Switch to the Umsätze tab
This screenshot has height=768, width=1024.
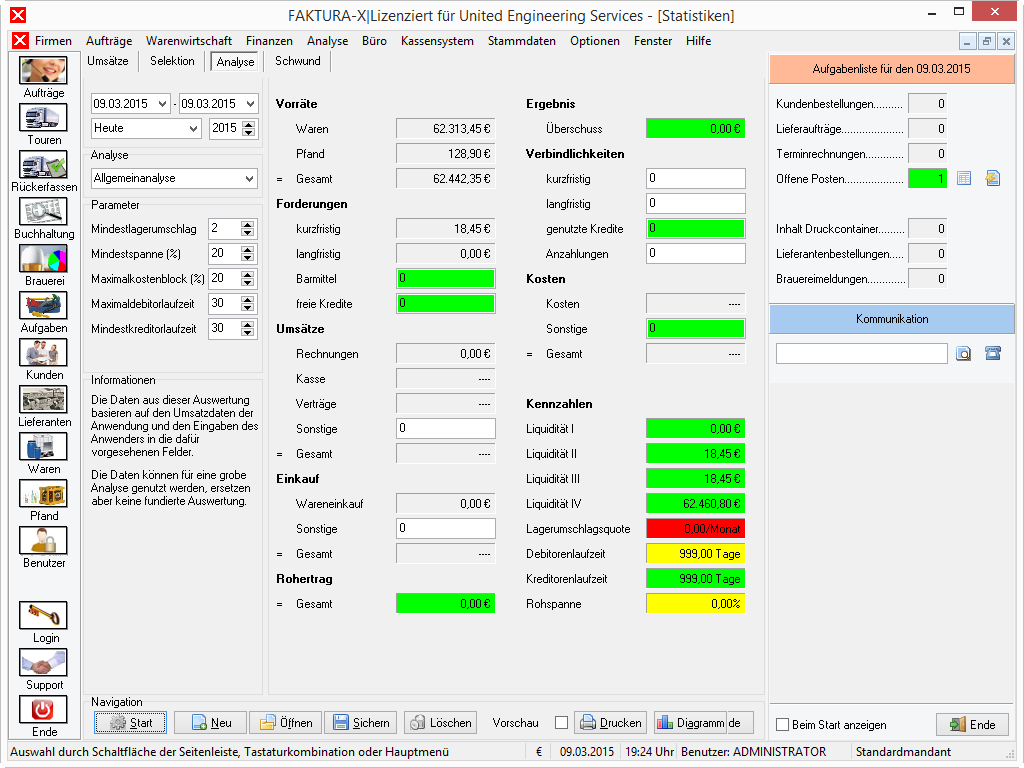[x=108, y=61]
